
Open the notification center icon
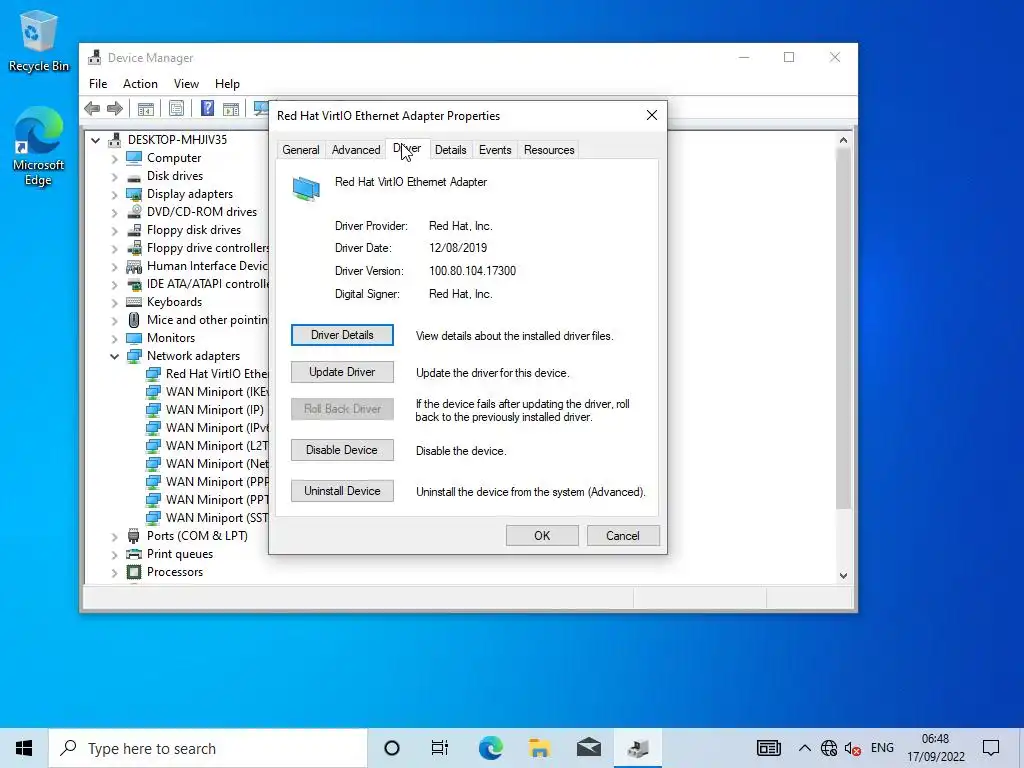click(x=991, y=748)
